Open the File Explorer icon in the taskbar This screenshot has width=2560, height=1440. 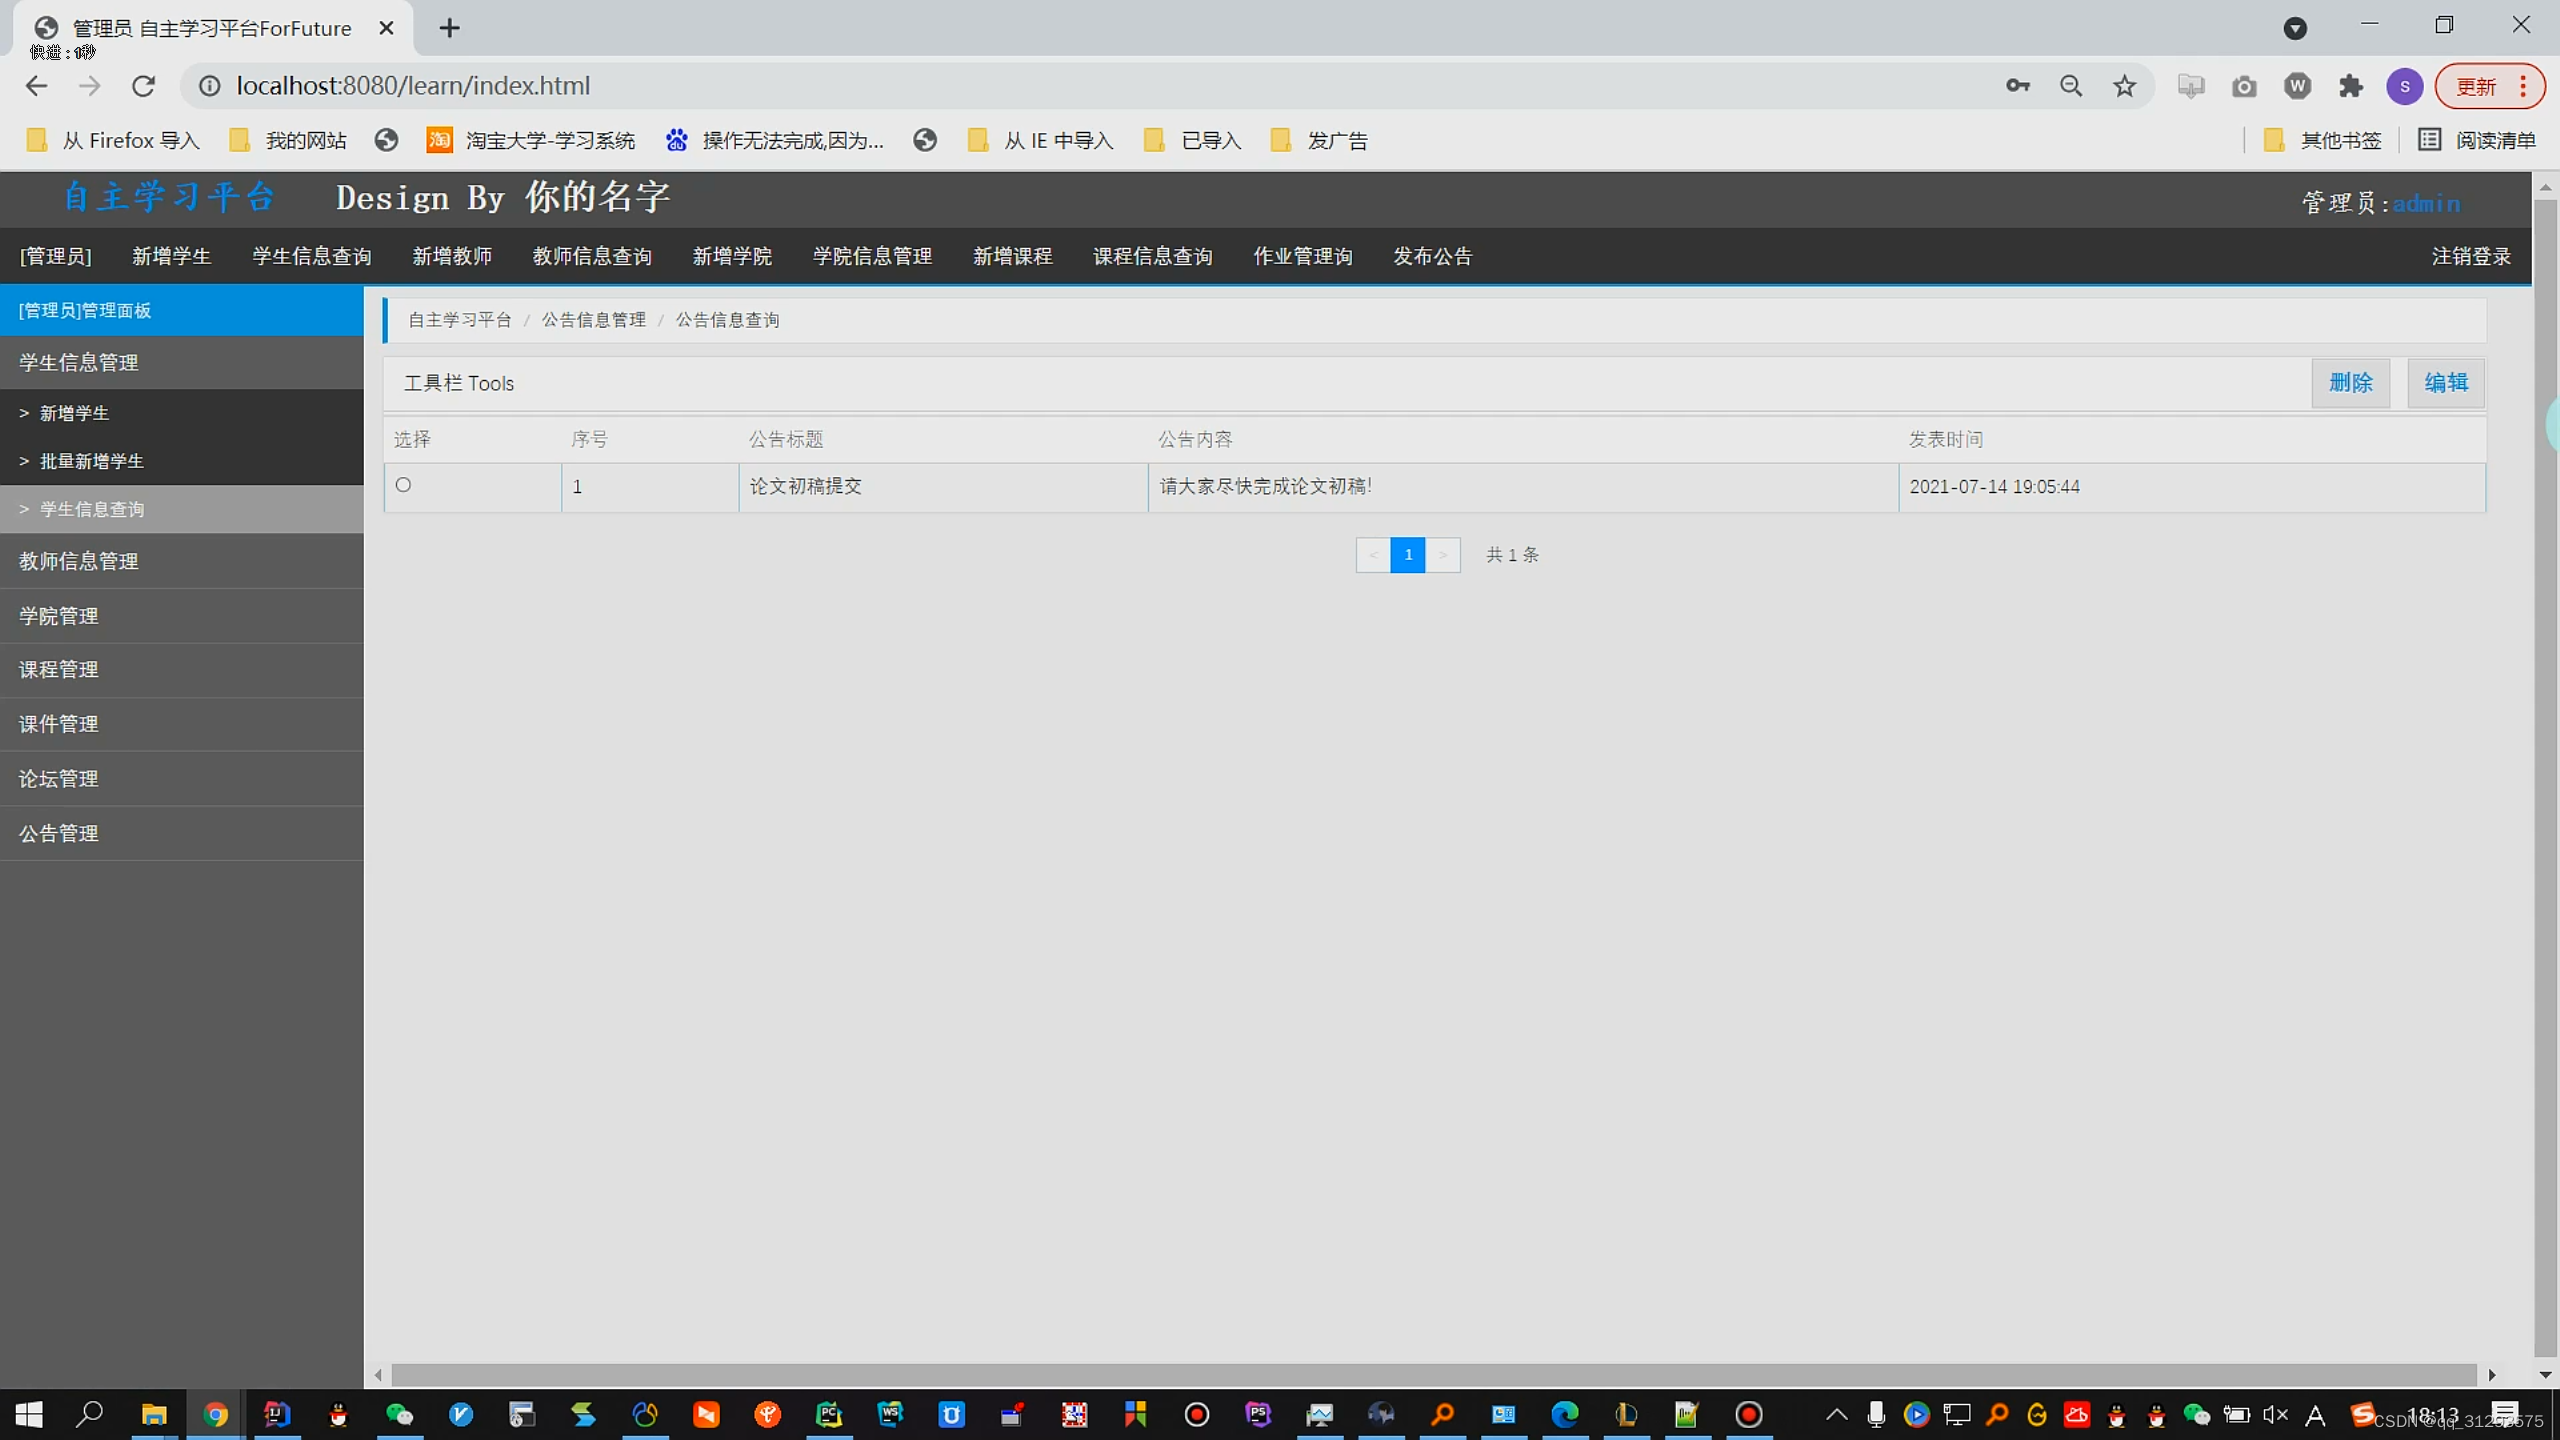coord(153,1414)
